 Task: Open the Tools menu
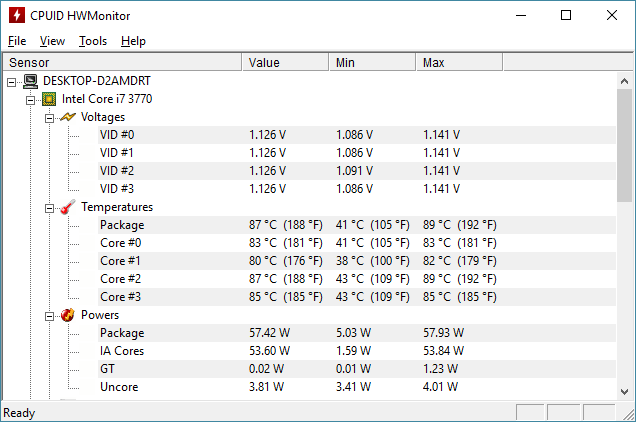coord(93,41)
